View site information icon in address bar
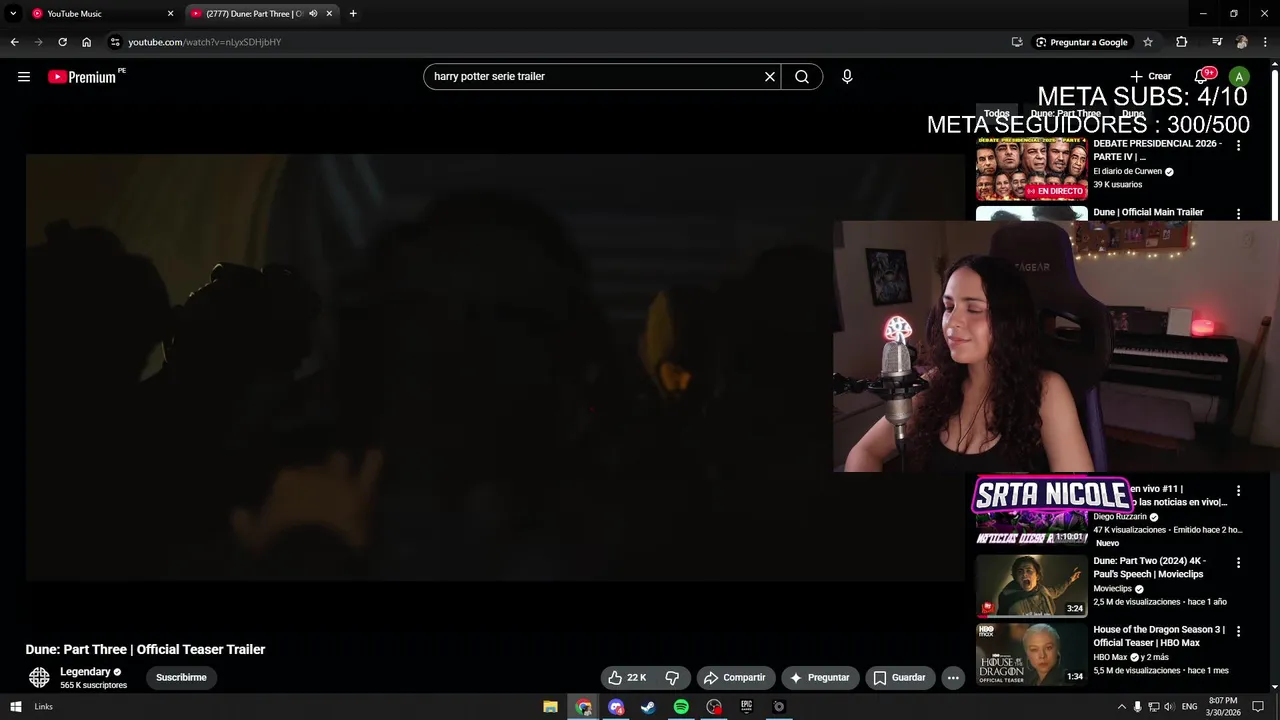The height and width of the screenshot is (720, 1280). [115, 42]
